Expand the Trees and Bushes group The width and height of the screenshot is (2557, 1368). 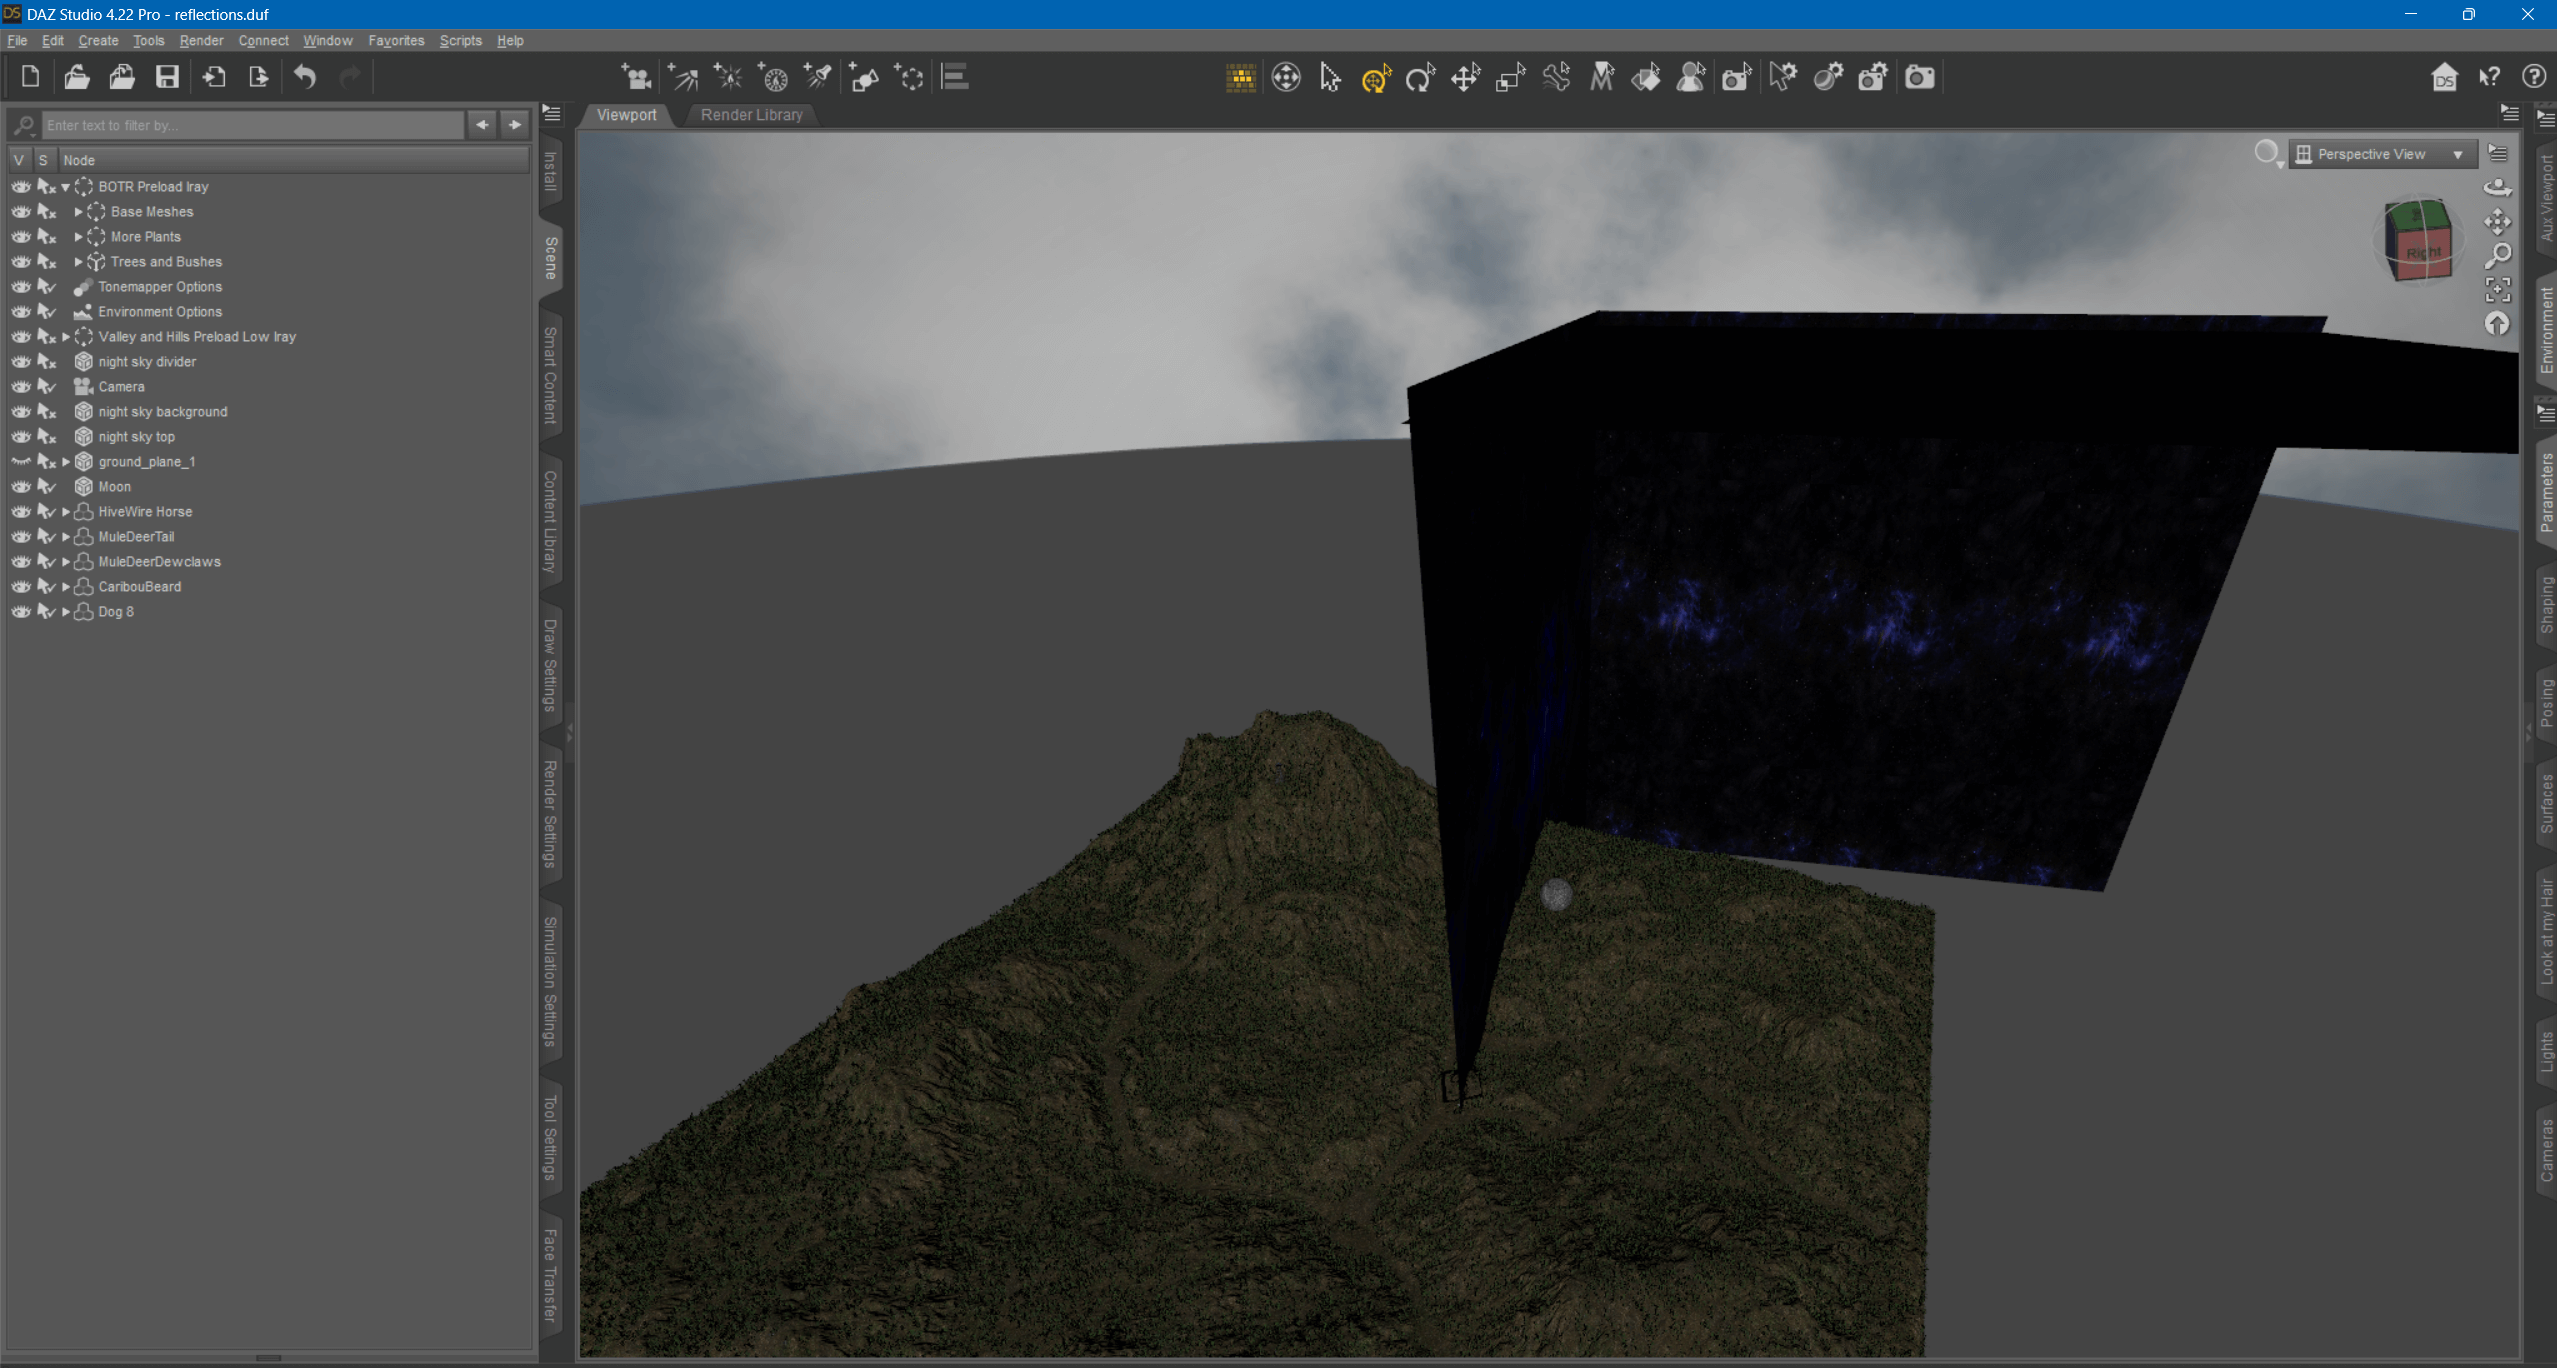78,262
